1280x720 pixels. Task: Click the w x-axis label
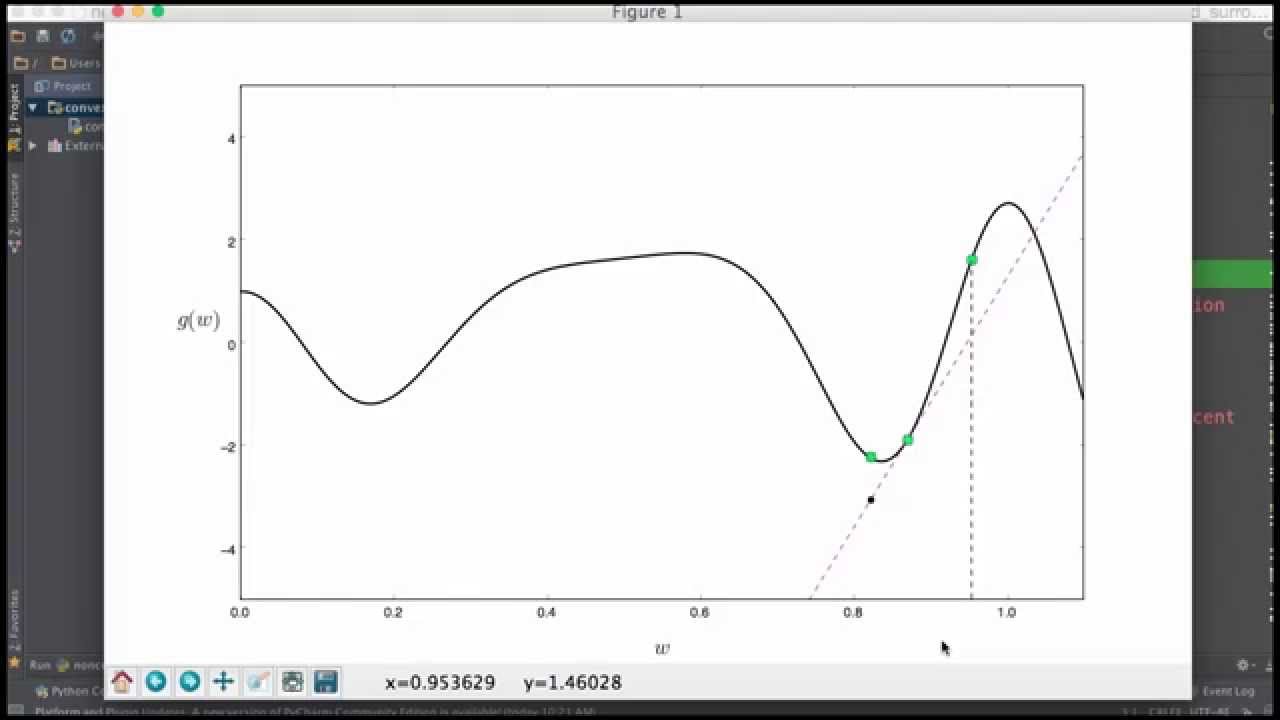tap(662, 648)
